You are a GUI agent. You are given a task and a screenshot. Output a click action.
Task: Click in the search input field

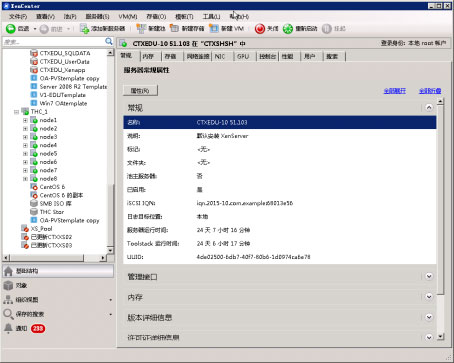click(x=53, y=42)
